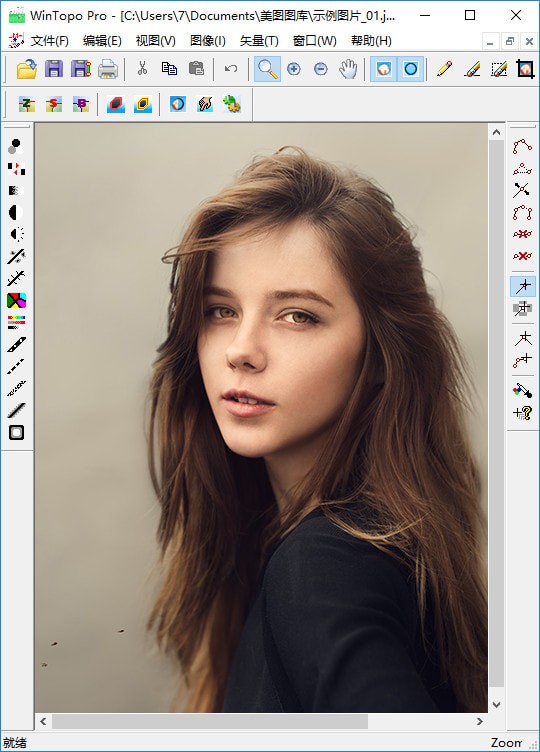Toggle the show vector layer button
Screen dimensions: 540x752
coord(411,69)
